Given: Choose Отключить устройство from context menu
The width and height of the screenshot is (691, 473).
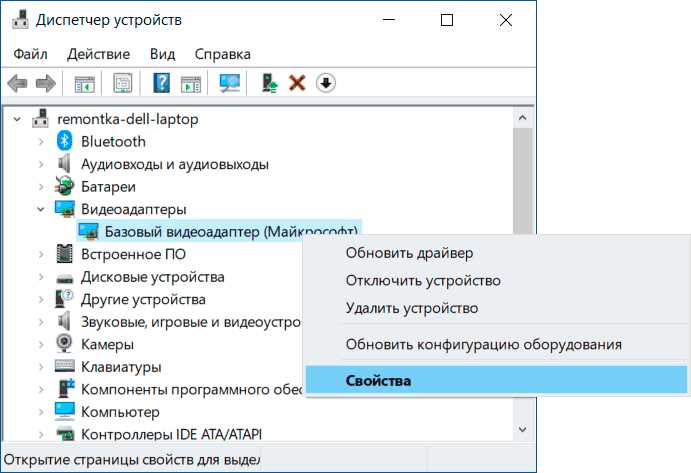Looking at the screenshot, I should click(423, 280).
